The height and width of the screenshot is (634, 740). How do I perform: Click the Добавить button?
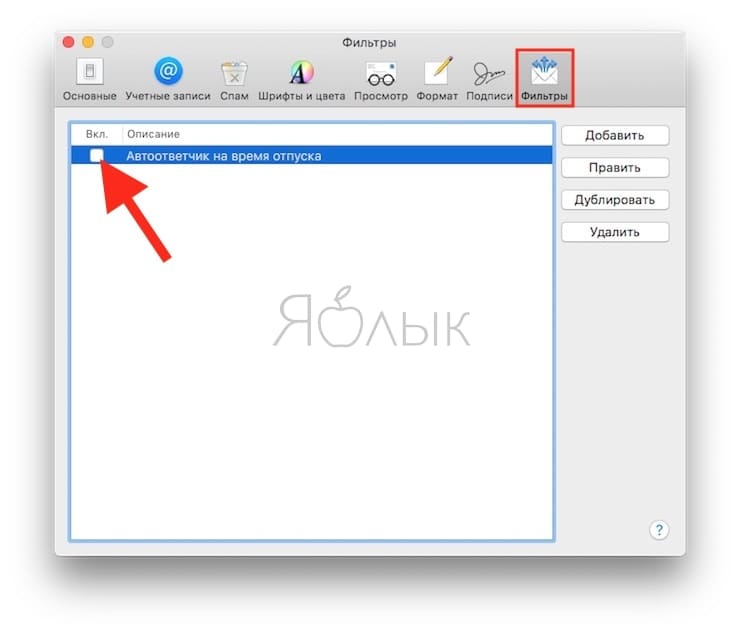614,136
